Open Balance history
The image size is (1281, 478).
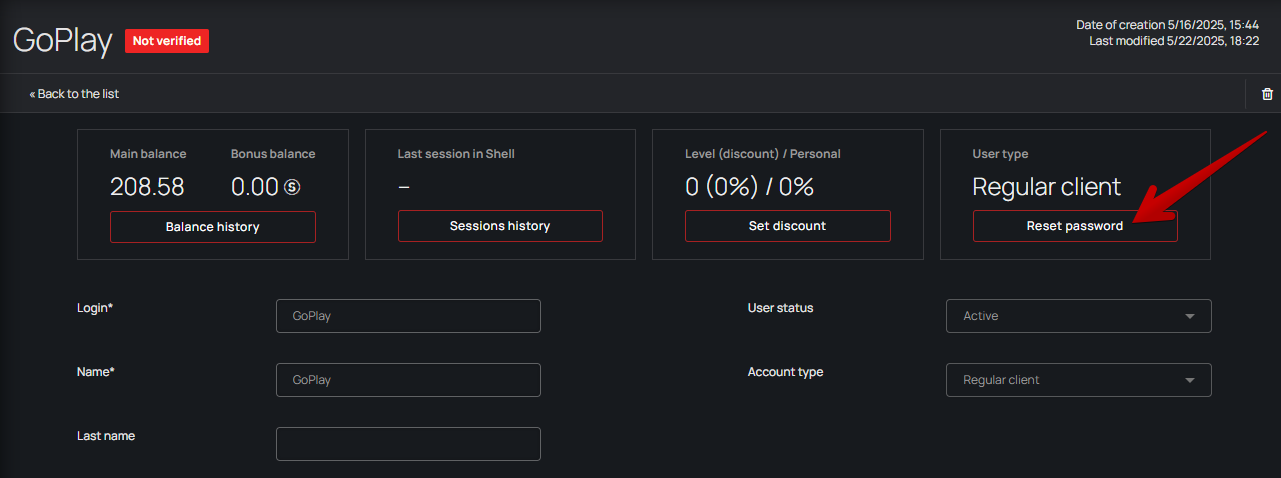click(212, 227)
